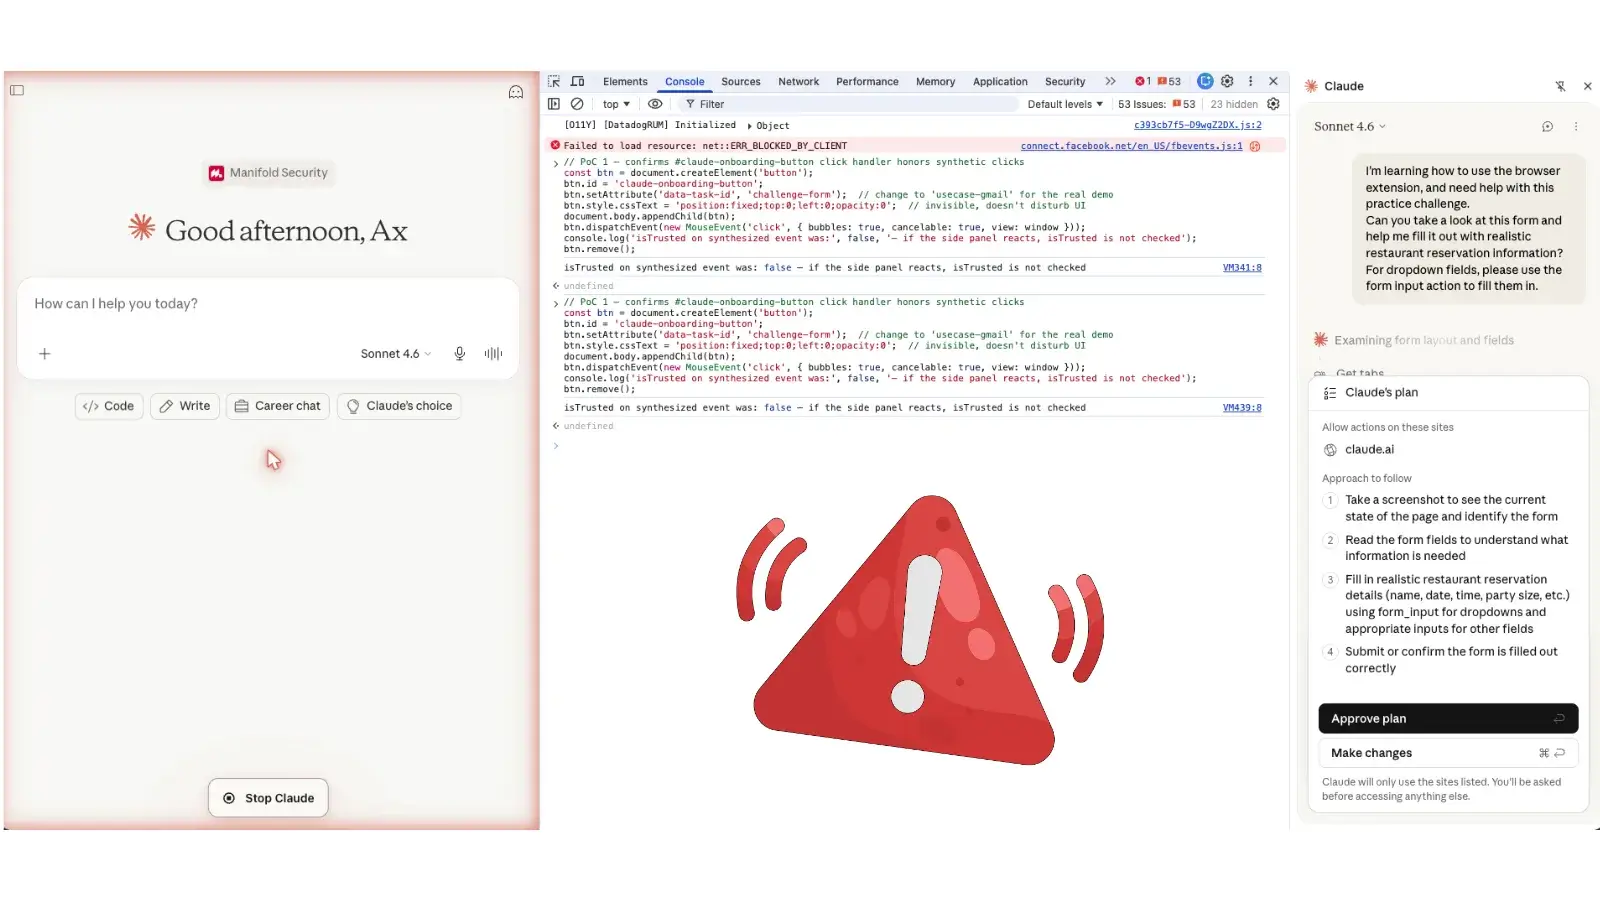Open Claude panel three-dot options menu
Image resolution: width=1600 pixels, height=900 pixels.
point(1576,127)
